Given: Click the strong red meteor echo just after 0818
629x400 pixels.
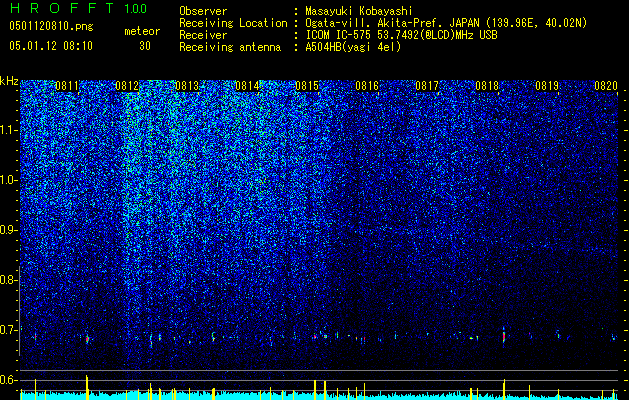Looking at the screenshot, I should click(x=504, y=335).
